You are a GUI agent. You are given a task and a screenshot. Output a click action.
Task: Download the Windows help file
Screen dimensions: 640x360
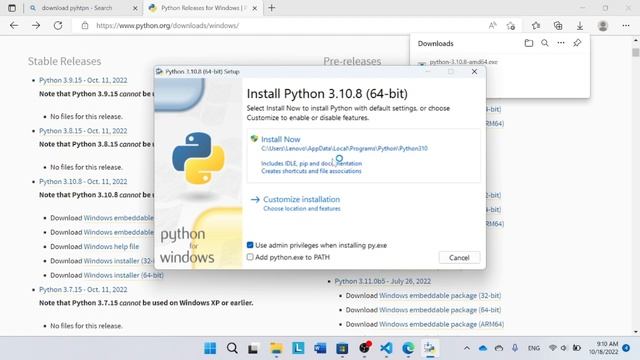pos(111,247)
